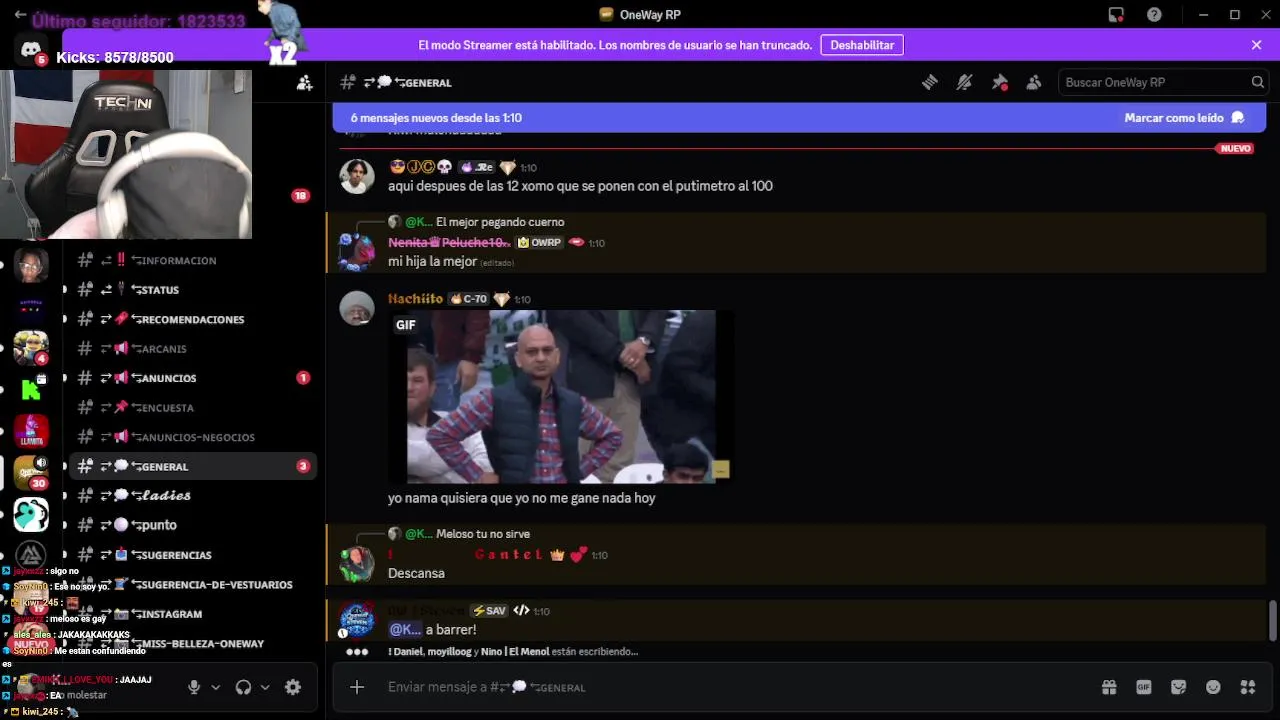Screen dimensions: 1280x720
Task: Open the gift icon in message bar
Action: coord(1109,687)
